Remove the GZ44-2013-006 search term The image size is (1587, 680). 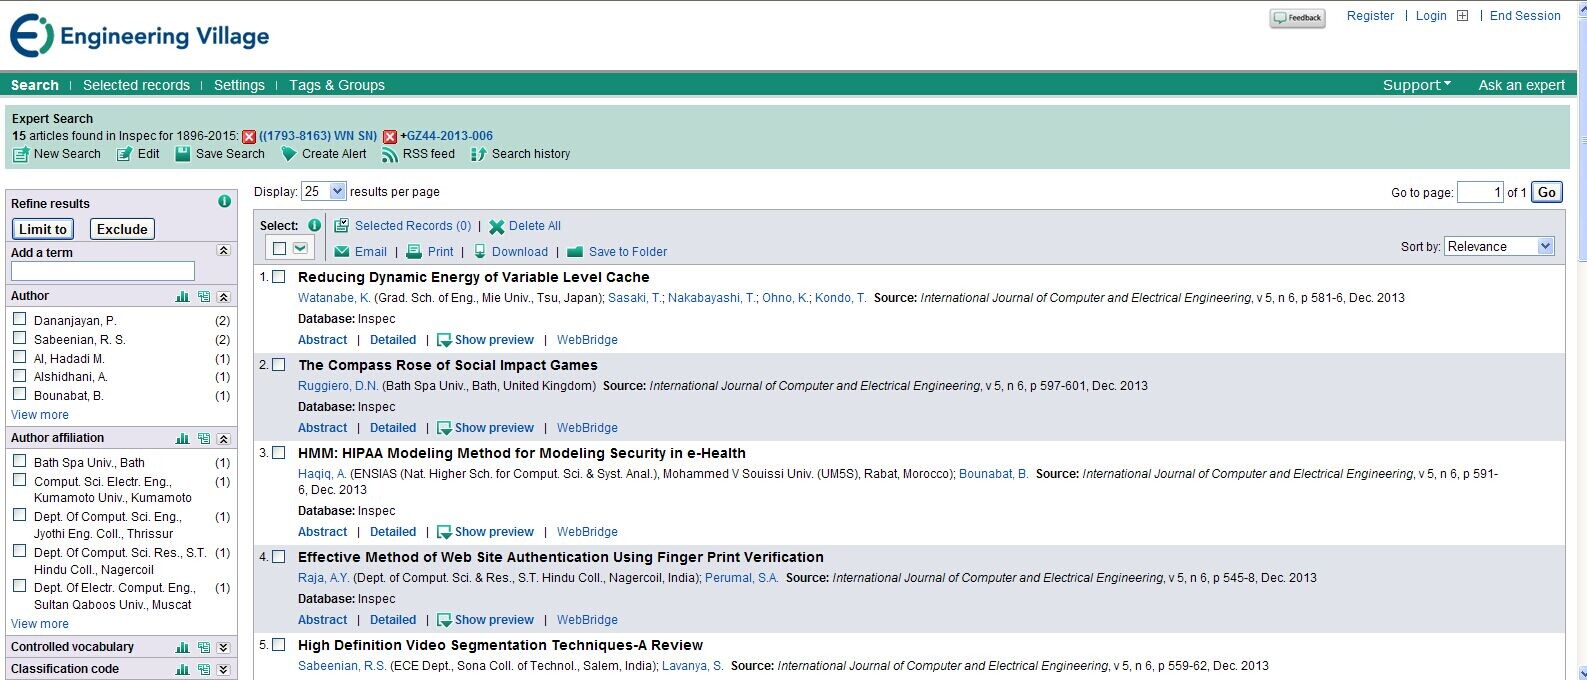tap(390, 137)
